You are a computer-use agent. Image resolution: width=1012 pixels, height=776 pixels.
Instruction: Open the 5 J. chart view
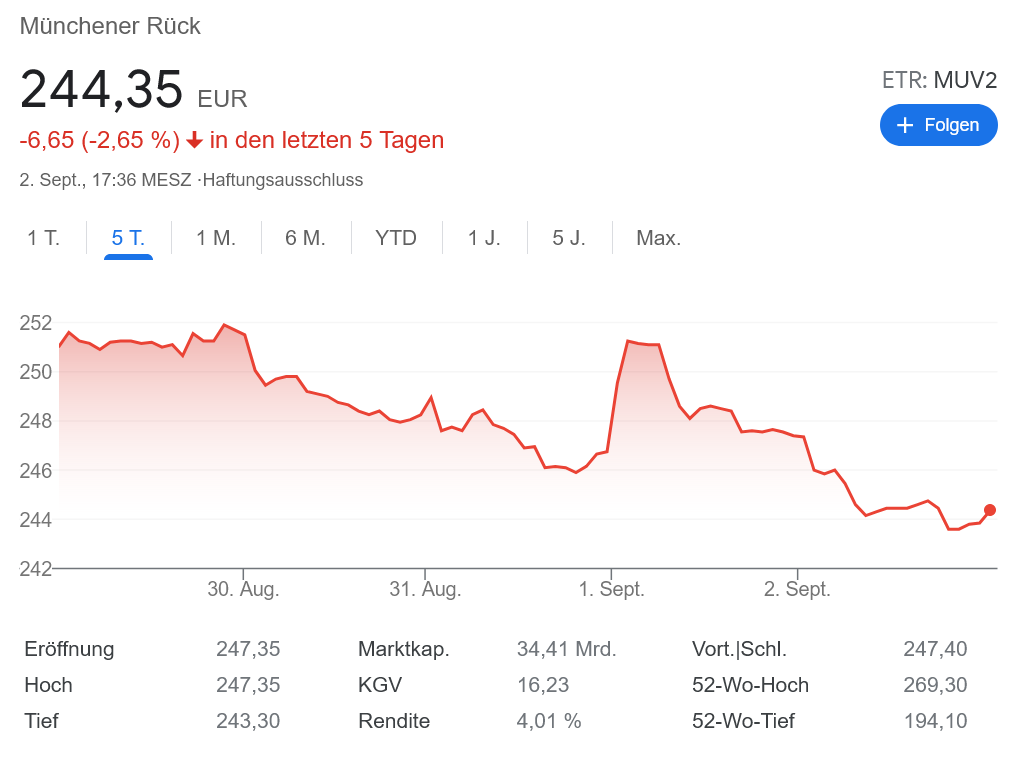pyautogui.click(x=569, y=238)
